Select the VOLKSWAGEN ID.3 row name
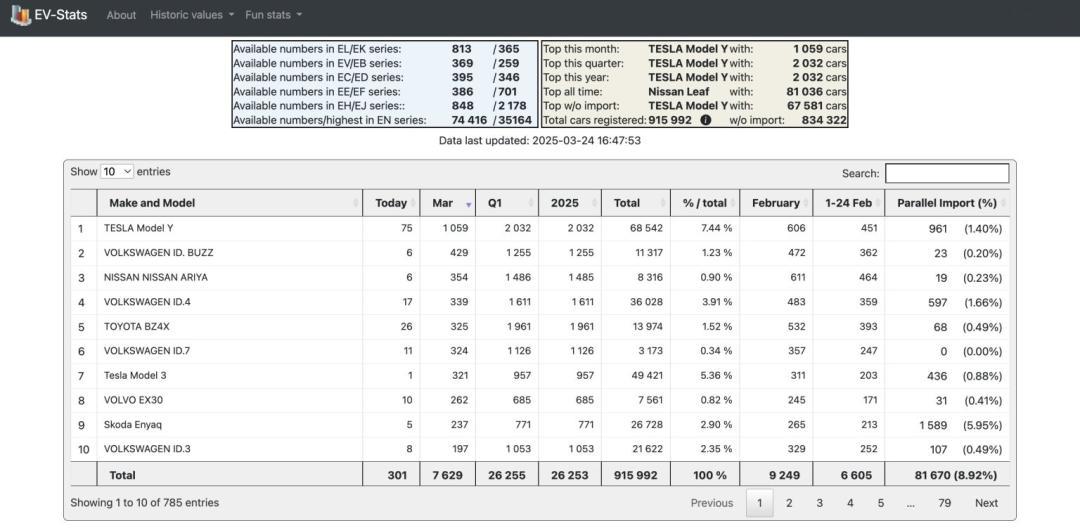The height and width of the screenshot is (528, 1080). [x=147, y=450]
